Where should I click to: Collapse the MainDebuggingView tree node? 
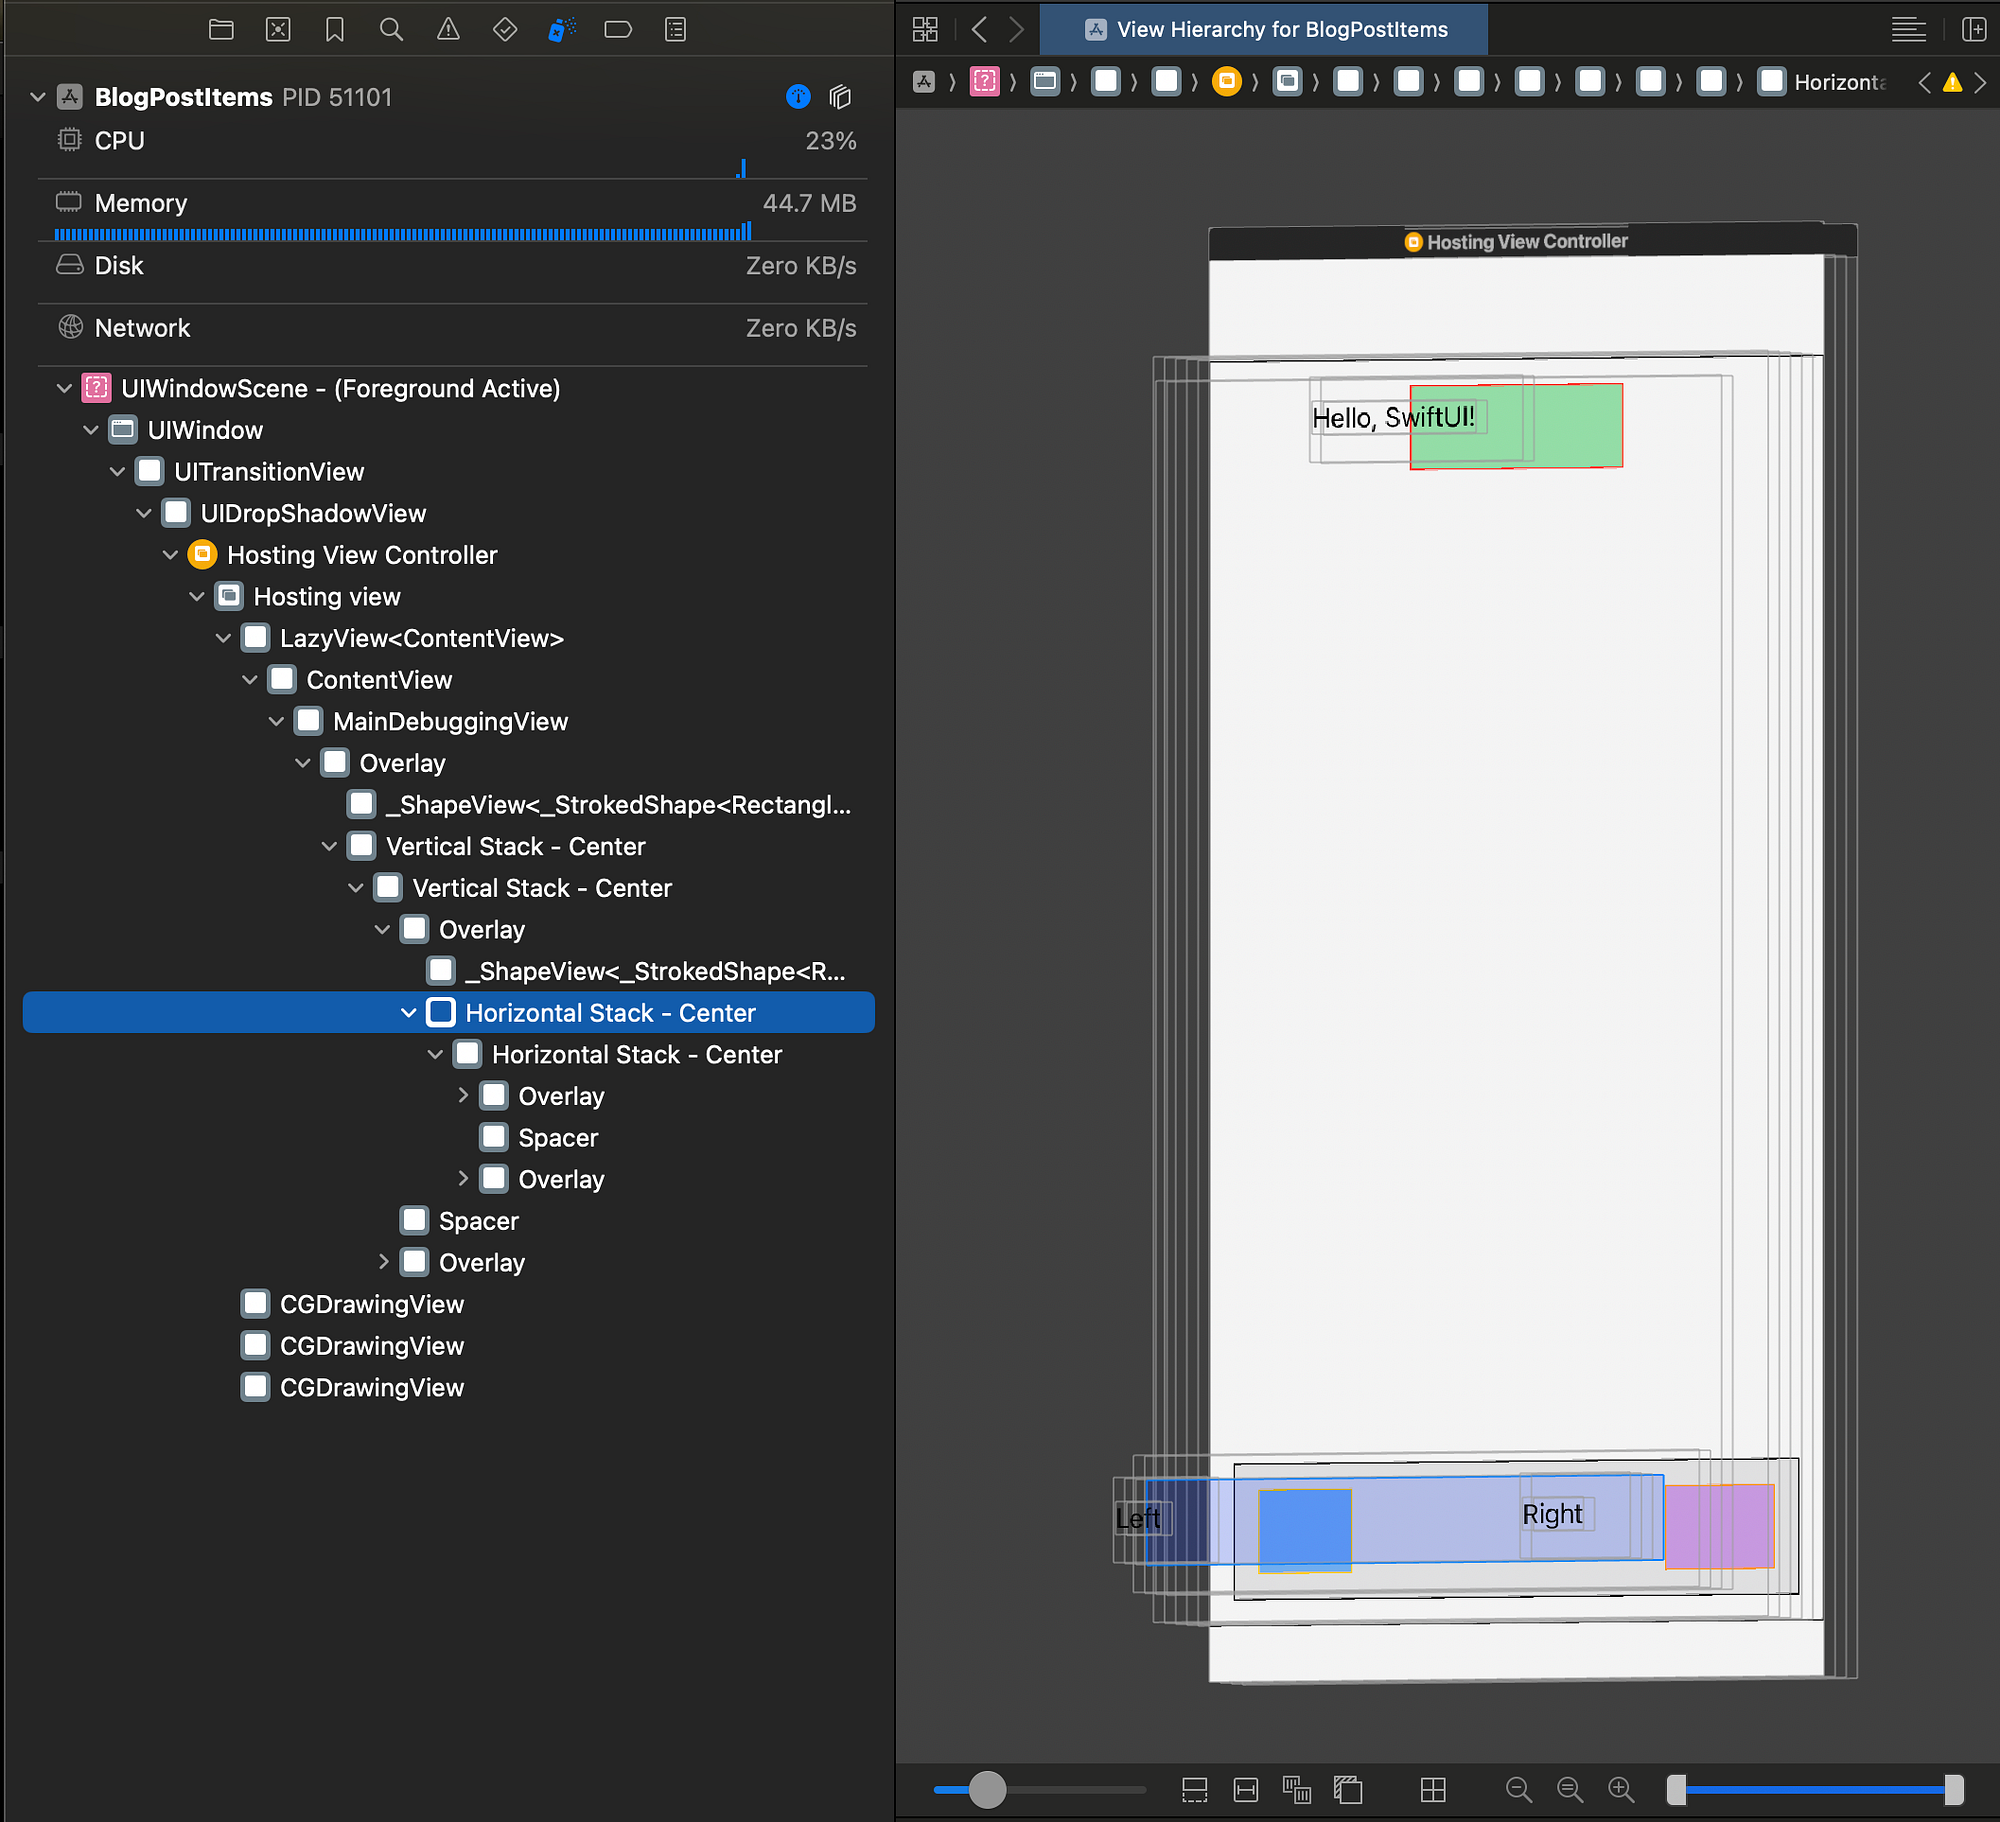click(276, 722)
